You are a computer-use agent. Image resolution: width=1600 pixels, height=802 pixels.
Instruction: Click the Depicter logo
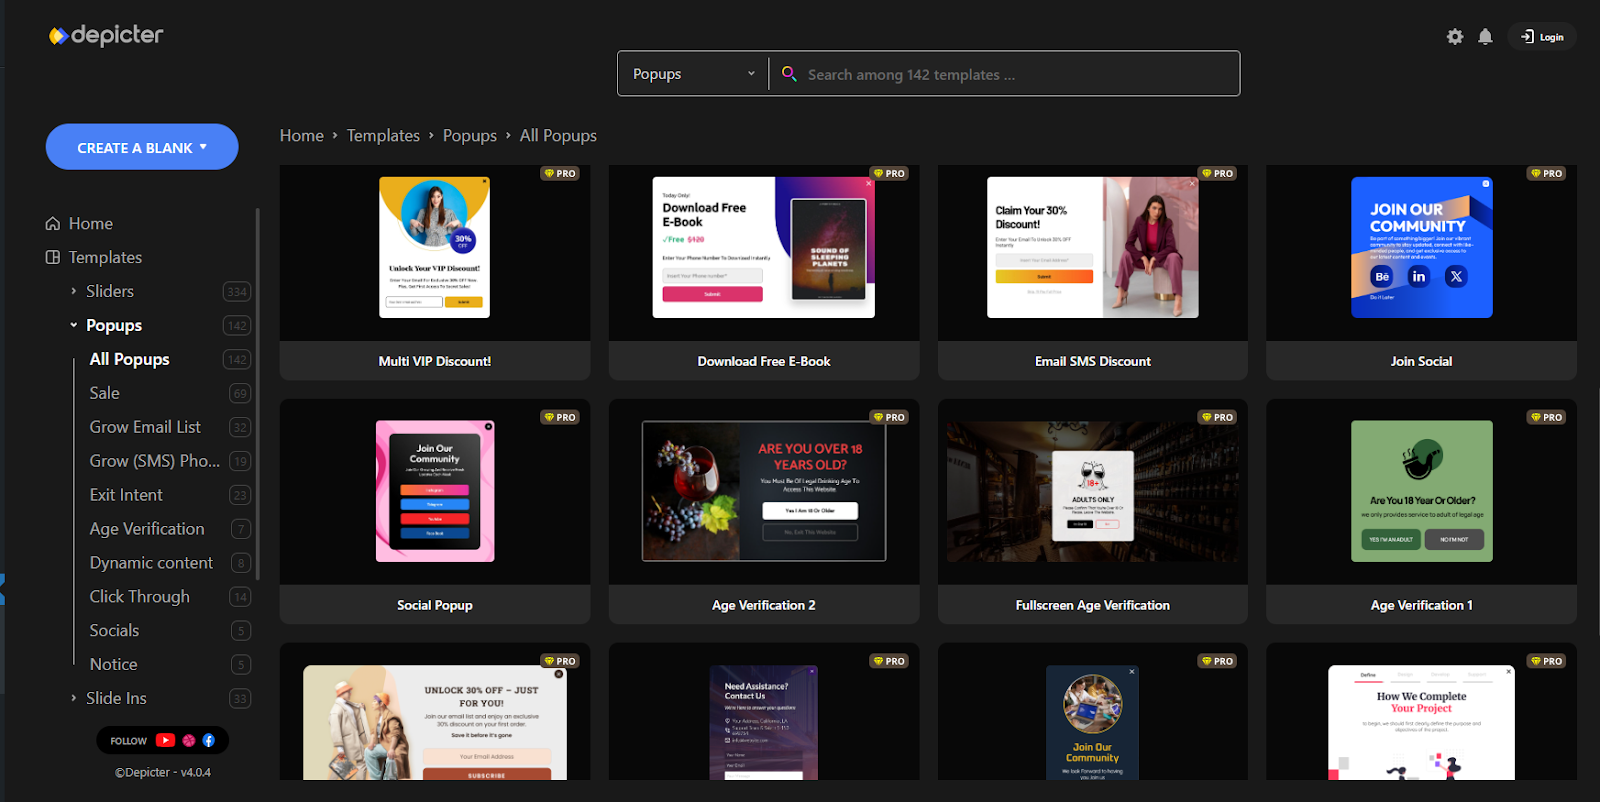tap(106, 35)
